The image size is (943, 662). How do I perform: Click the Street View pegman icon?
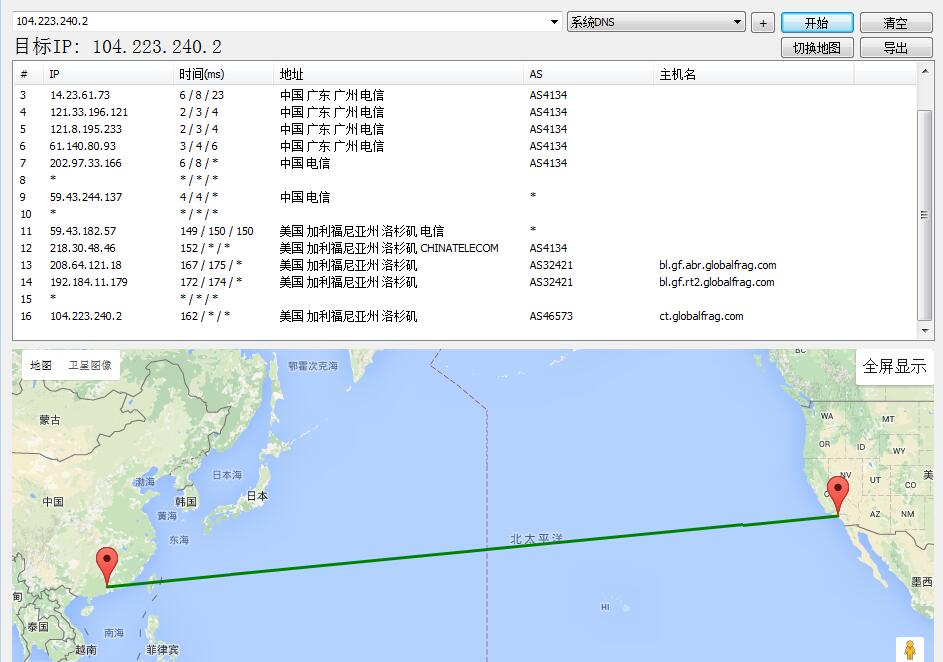(x=909, y=650)
